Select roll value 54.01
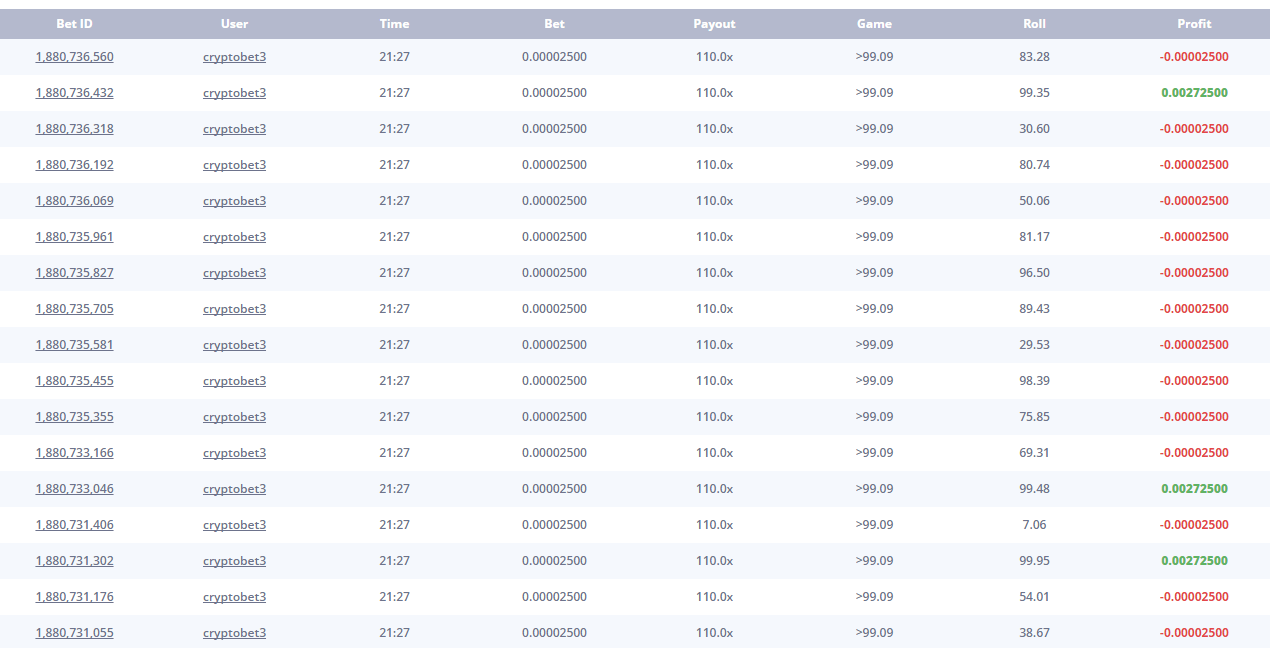 (x=1034, y=597)
